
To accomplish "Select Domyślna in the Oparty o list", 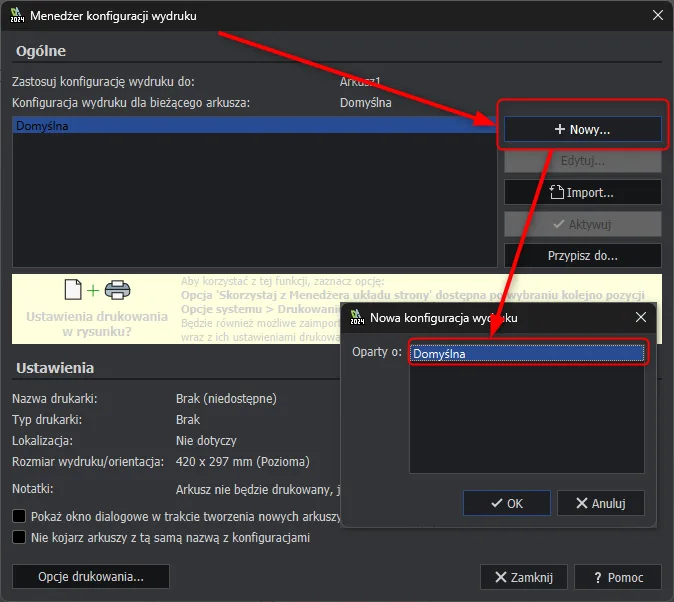I will (x=527, y=353).
